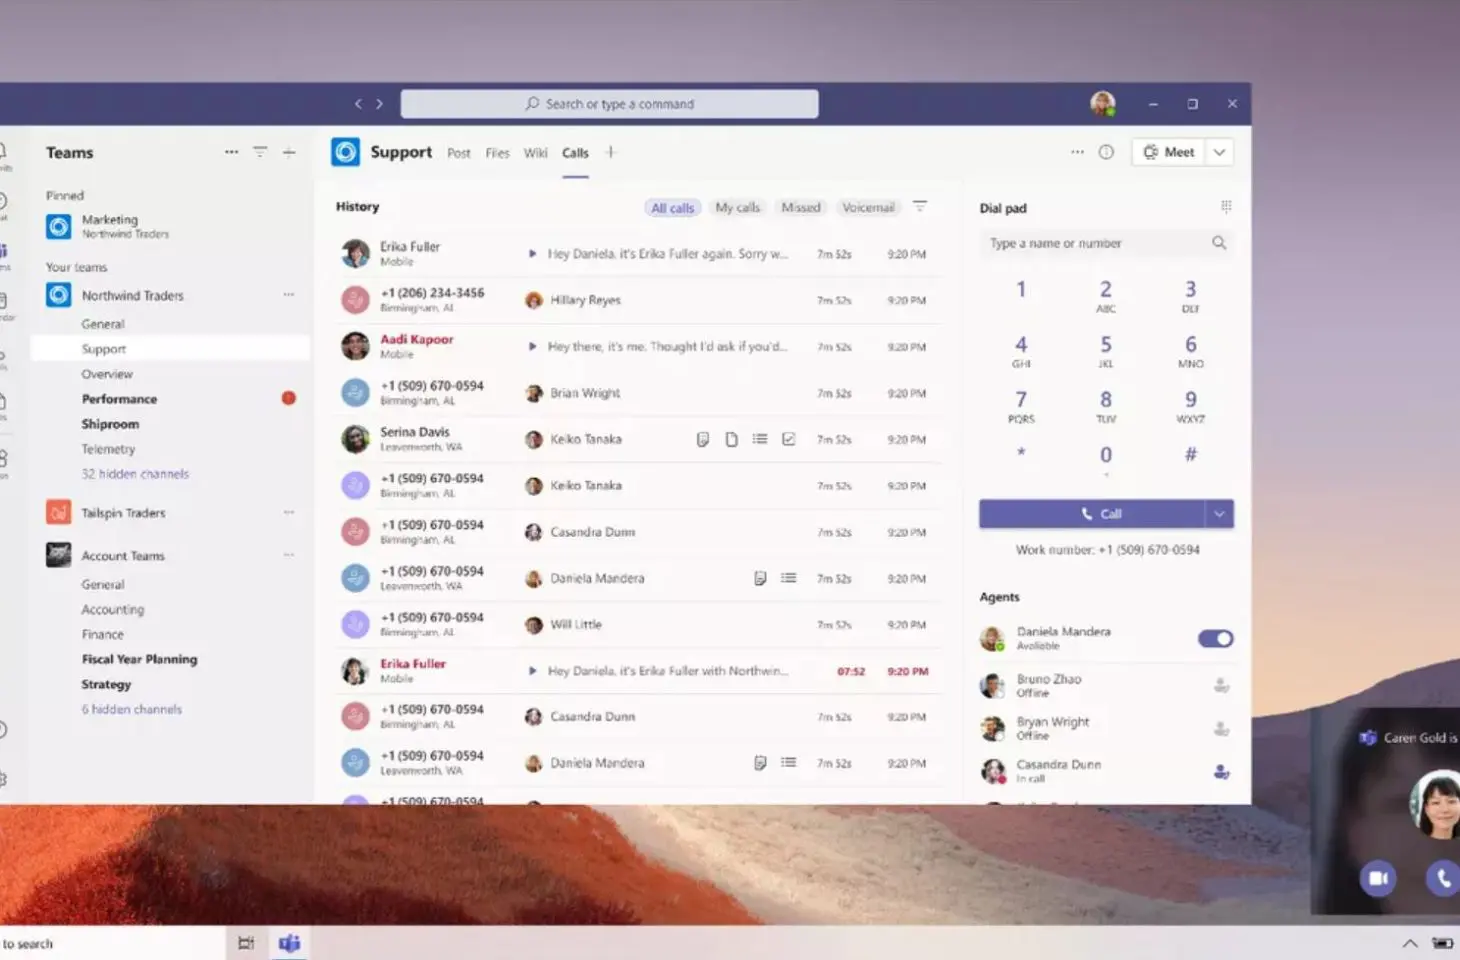The height and width of the screenshot is (960, 1460).
Task: Open the Fiscal Year Planning channel
Action: click(x=139, y=659)
